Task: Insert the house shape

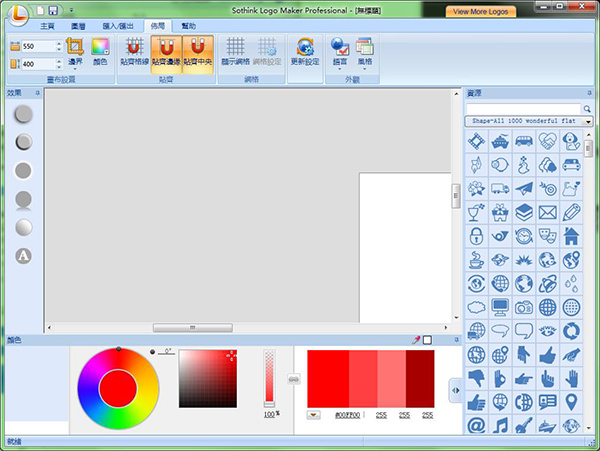Action: (x=571, y=236)
